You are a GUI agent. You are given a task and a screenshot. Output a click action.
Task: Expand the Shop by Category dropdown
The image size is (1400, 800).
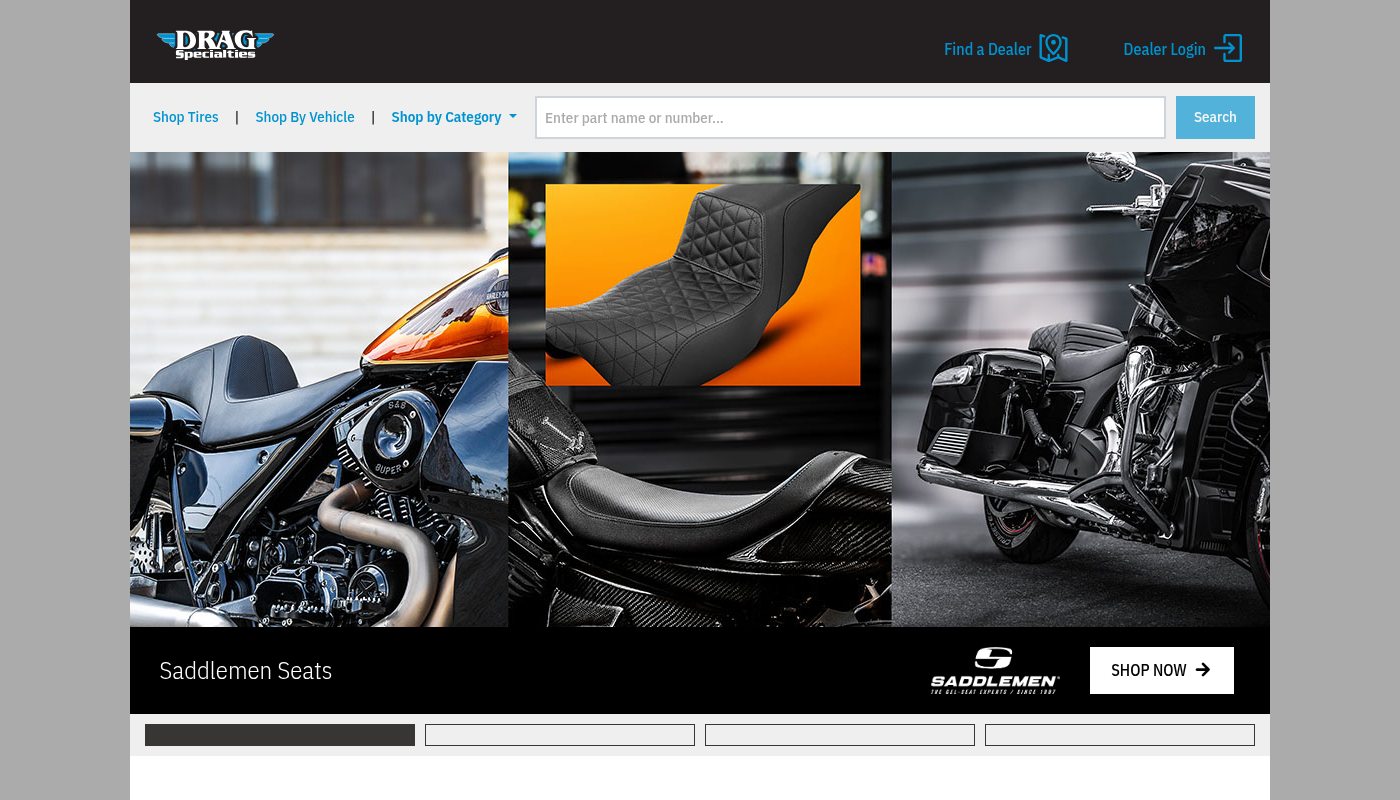pyautogui.click(x=446, y=117)
